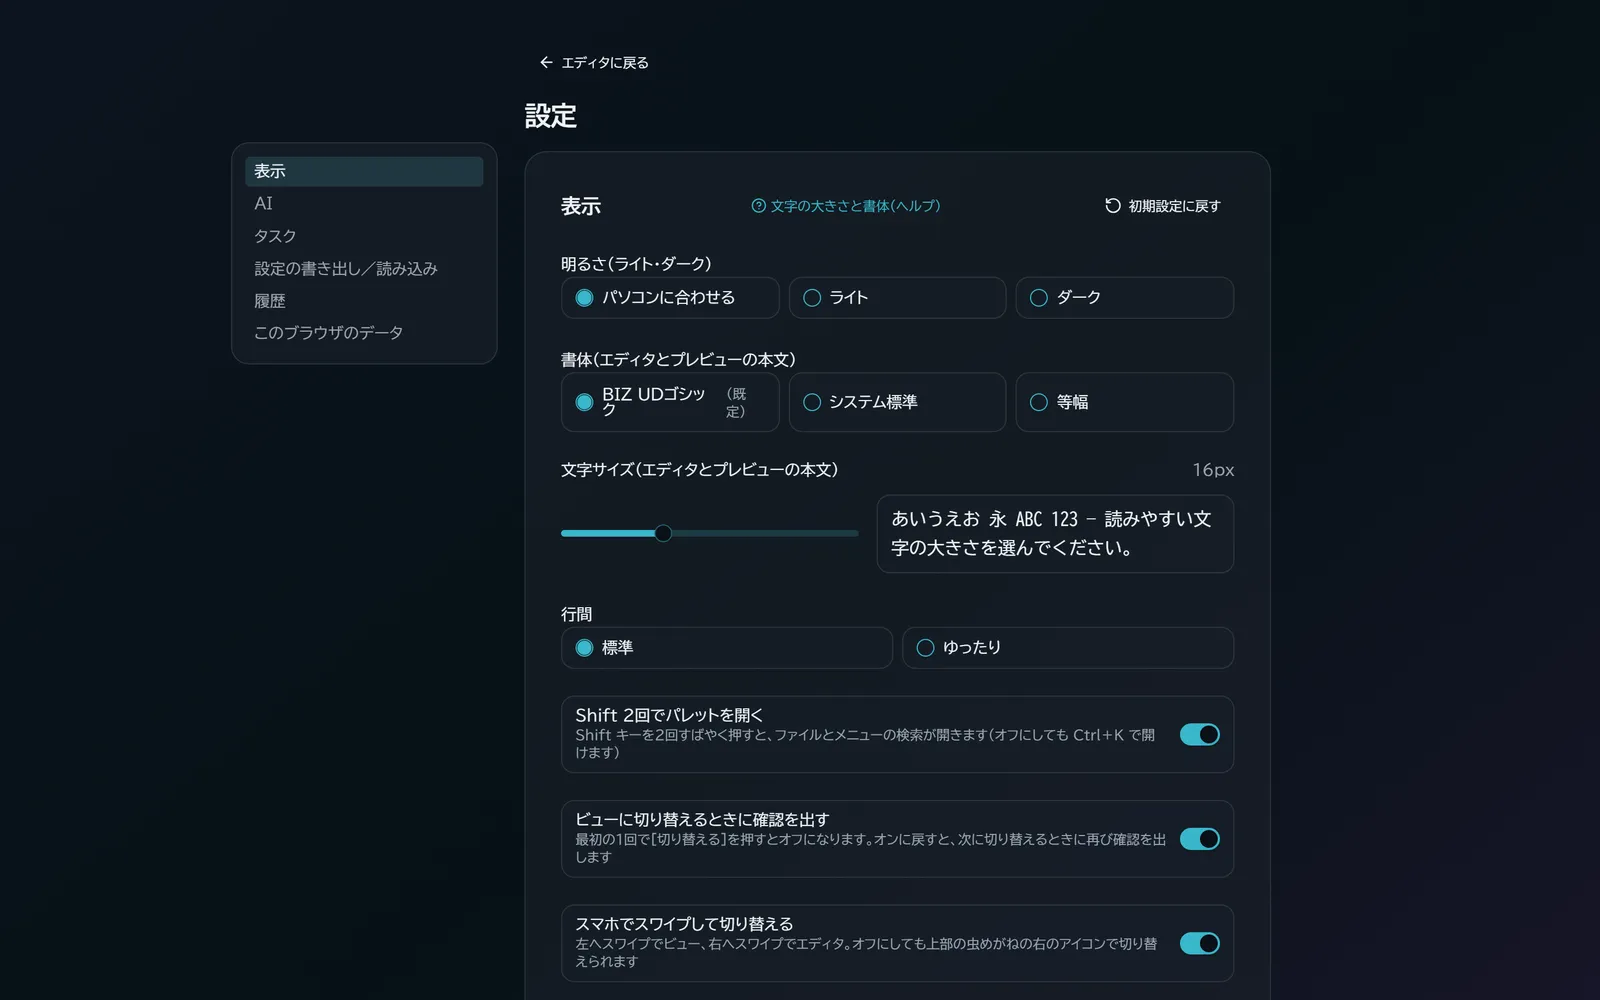This screenshot has height=1000, width=1600.
Task: Choose BIZ UDゴシック font option
Action: click(x=670, y=402)
